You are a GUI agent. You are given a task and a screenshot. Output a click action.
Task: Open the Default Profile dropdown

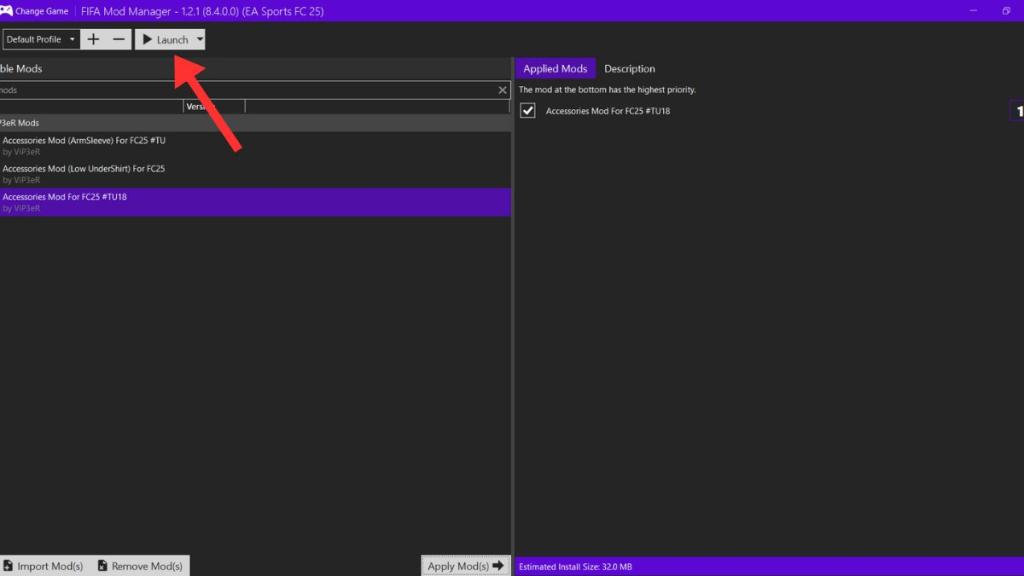[x=40, y=39]
